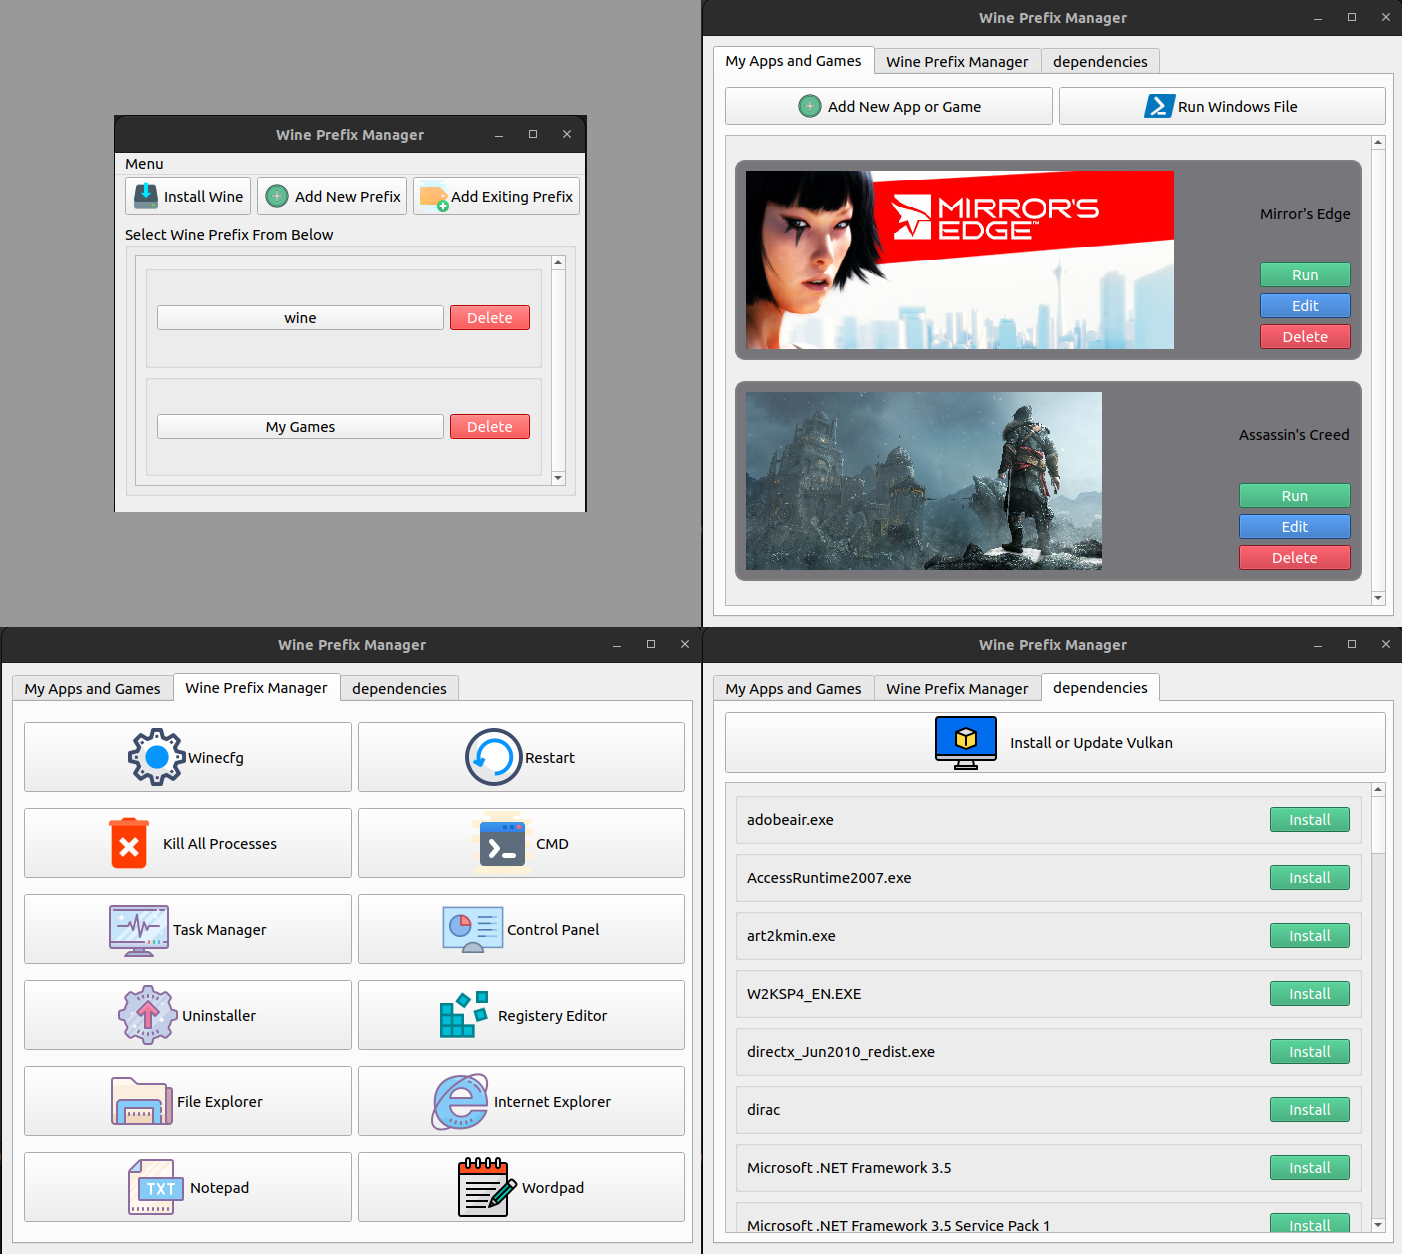Install directx_Jun2010_redist.exe
This screenshot has height=1254, width=1402.
tap(1310, 1051)
